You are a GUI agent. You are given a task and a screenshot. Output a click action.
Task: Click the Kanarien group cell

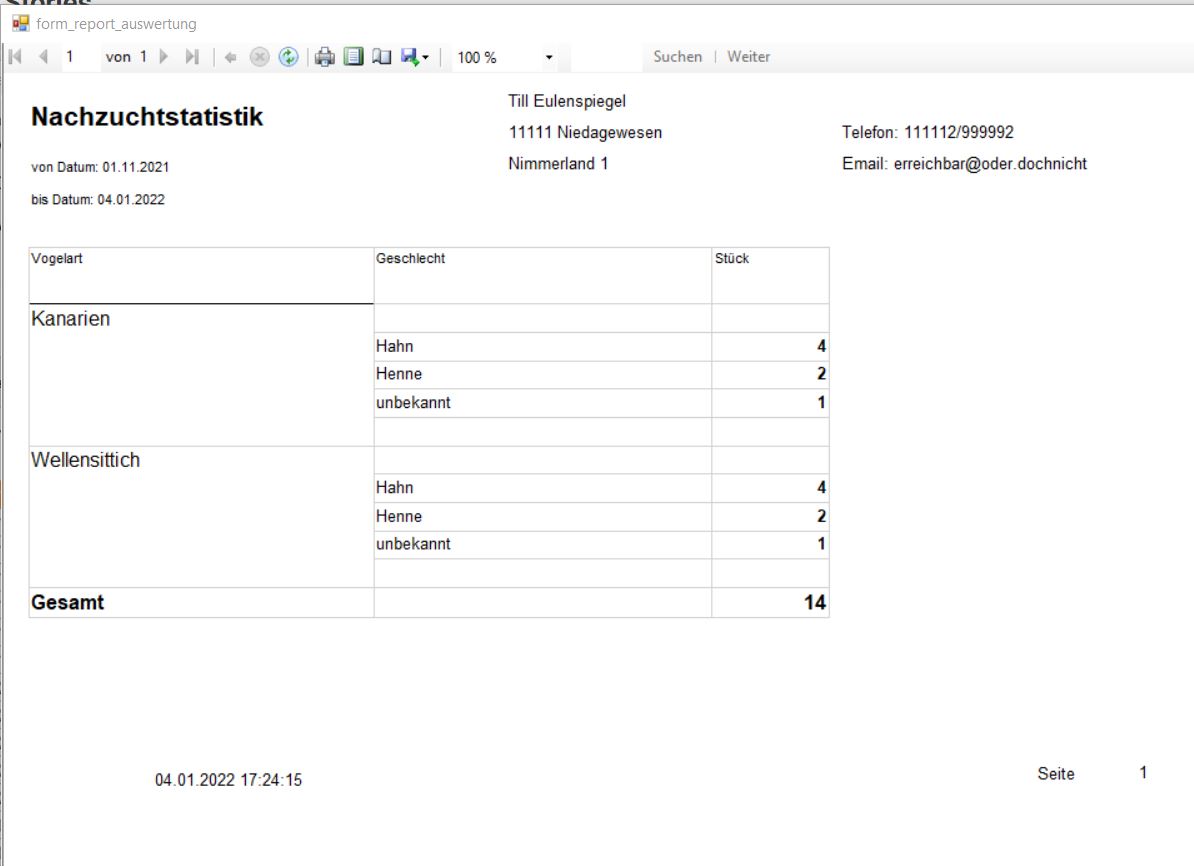pos(71,320)
